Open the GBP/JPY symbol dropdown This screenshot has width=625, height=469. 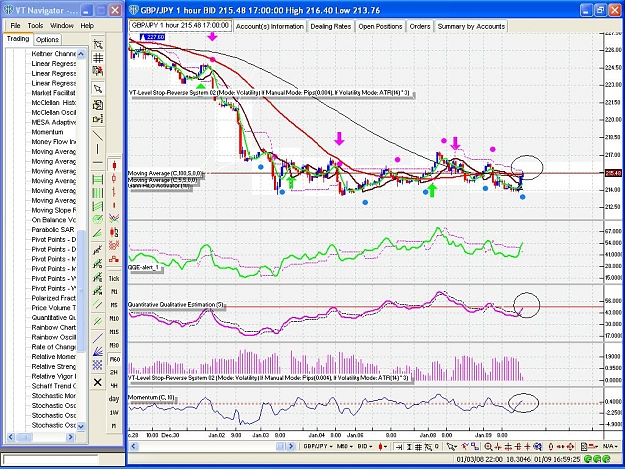click(x=317, y=446)
